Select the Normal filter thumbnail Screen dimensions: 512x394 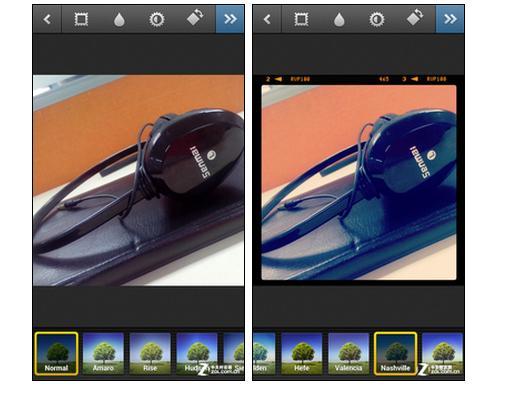click(x=56, y=353)
